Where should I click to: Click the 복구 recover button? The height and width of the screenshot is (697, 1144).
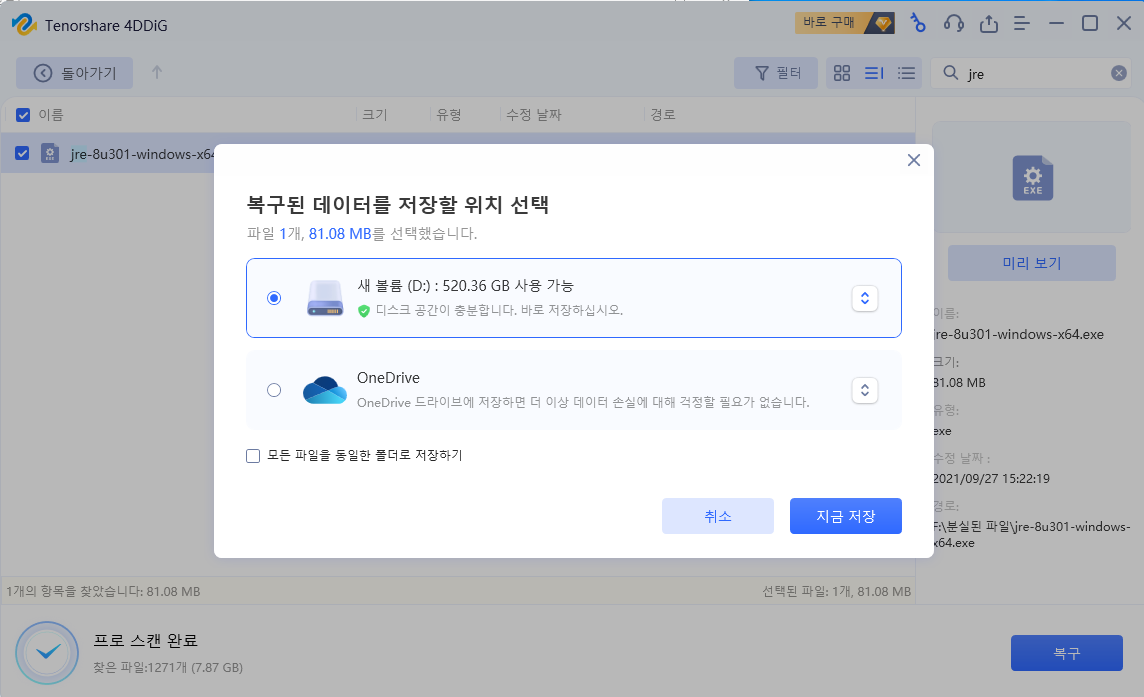pos(1067,653)
